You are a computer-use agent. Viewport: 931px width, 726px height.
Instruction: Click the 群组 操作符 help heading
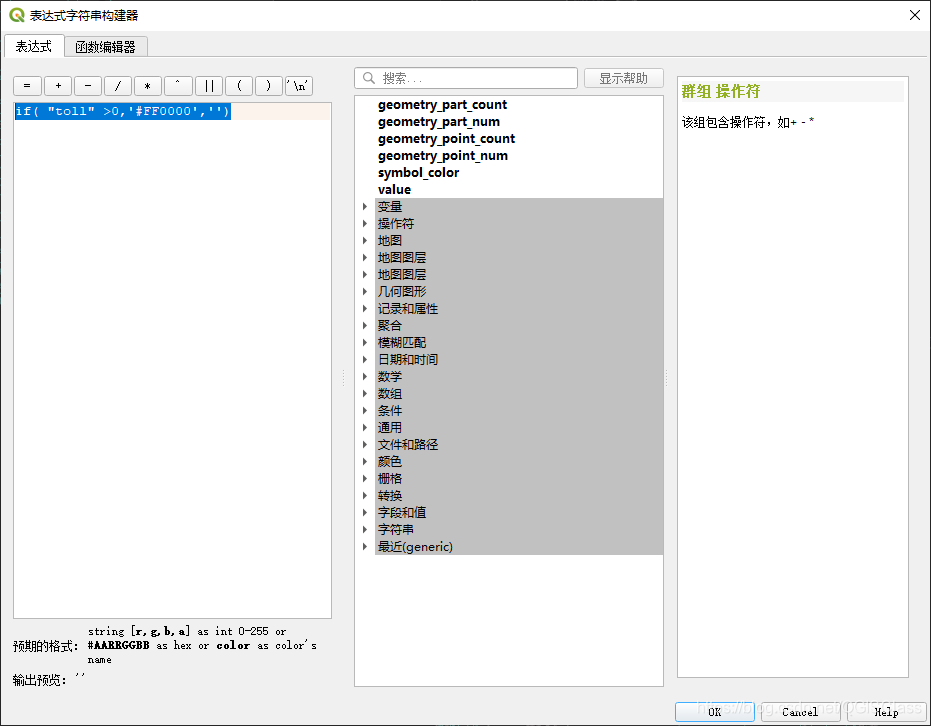point(721,91)
